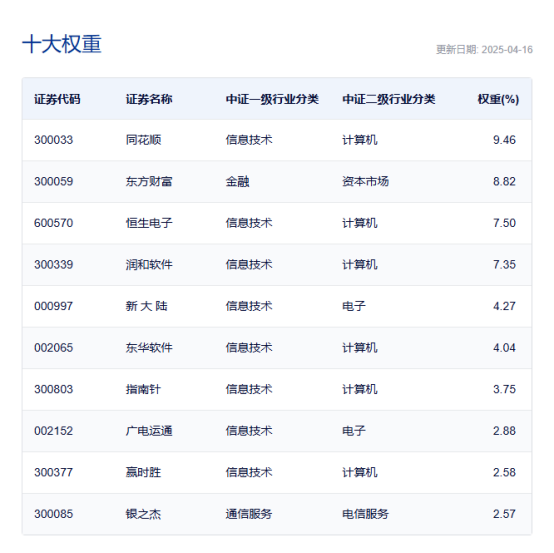
Task: Click the 新大陆 security name
Action: coord(147,306)
